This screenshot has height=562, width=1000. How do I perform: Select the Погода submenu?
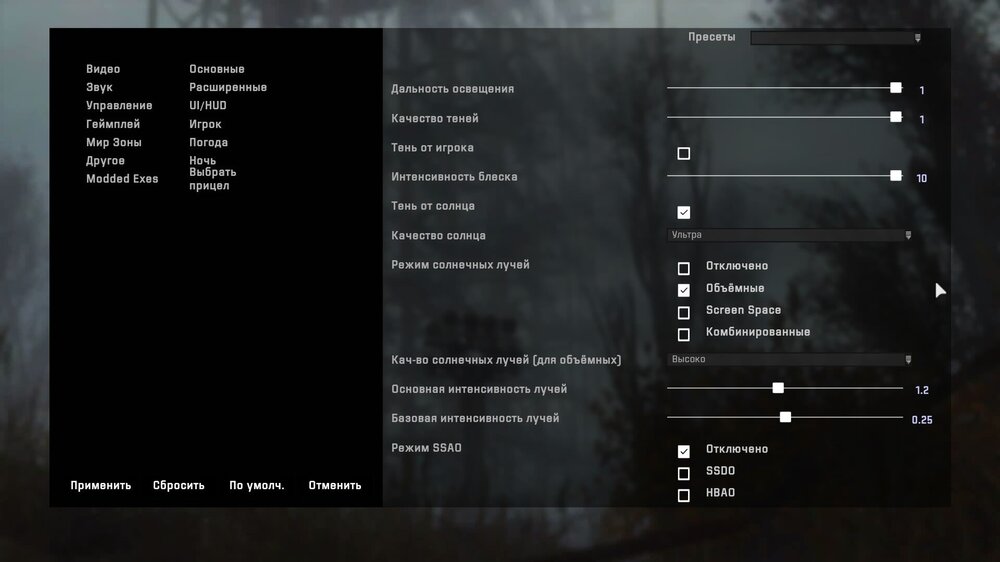(209, 142)
